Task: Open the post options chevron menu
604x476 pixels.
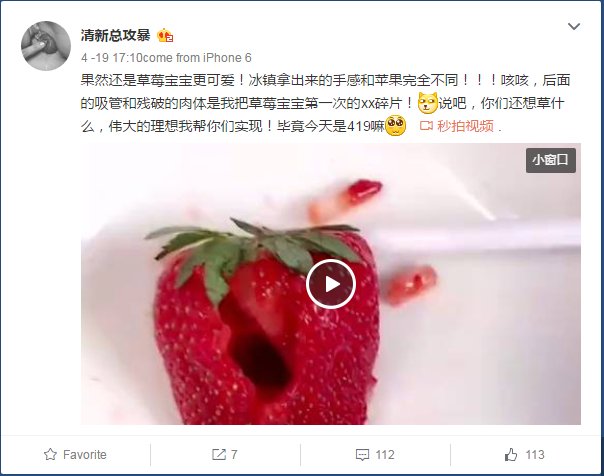Action: (x=574, y=27)
